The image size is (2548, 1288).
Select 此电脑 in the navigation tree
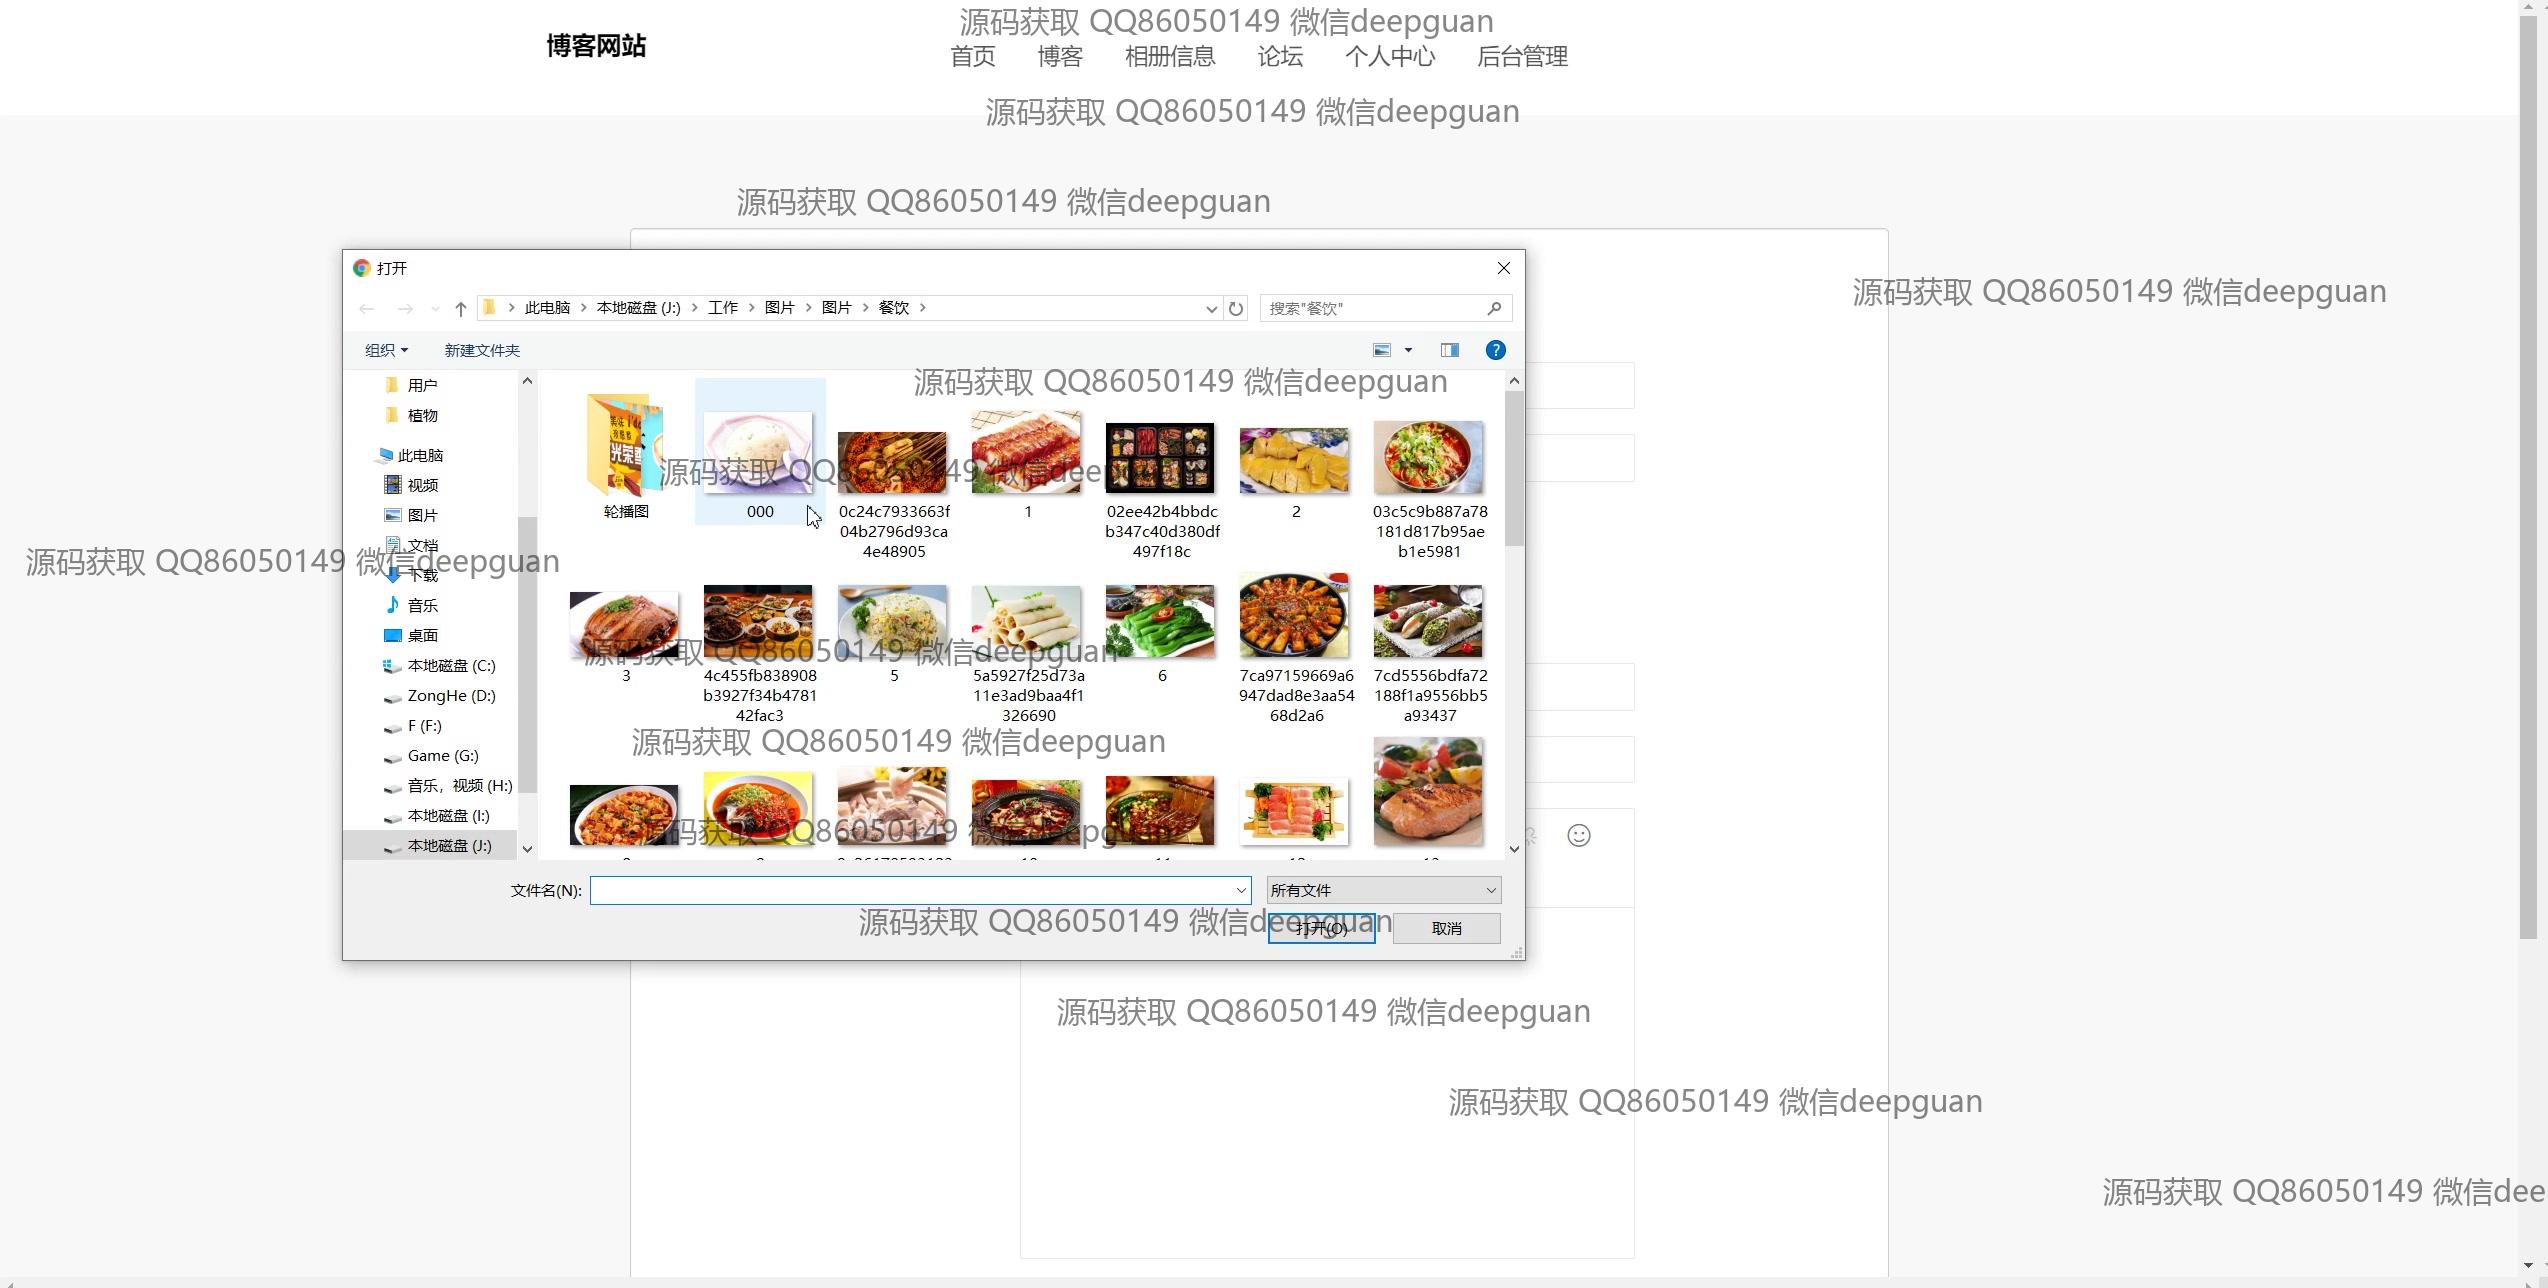coord(420,455)
